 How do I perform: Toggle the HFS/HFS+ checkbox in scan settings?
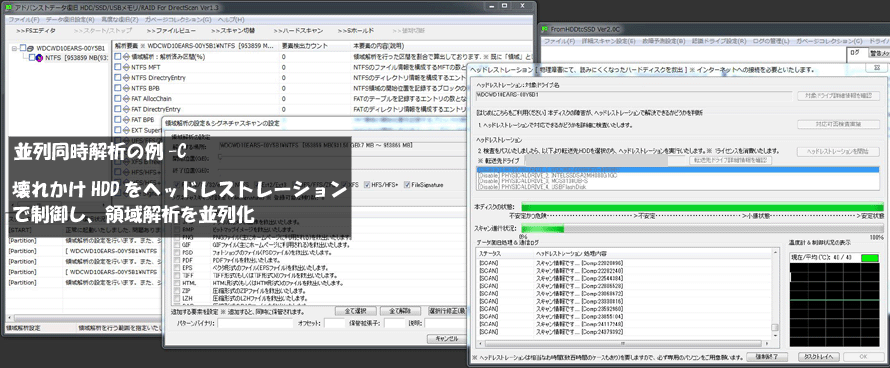[x=367, y=185]
